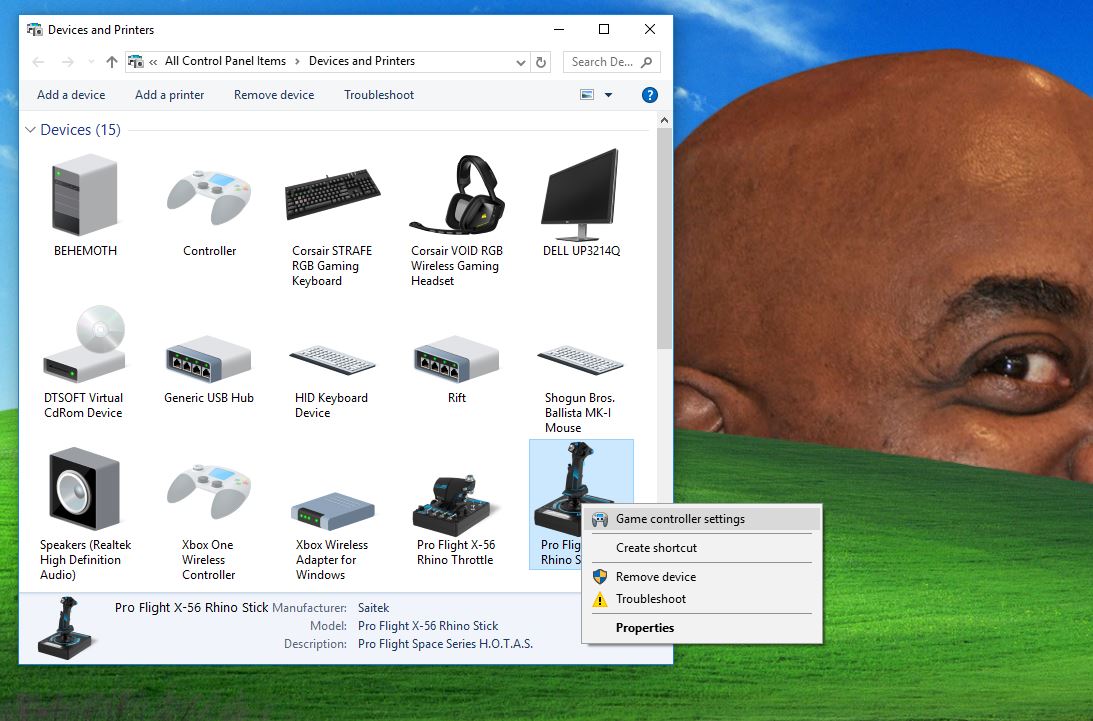Choose Game controller settings from context menu

tap(702, 519)
